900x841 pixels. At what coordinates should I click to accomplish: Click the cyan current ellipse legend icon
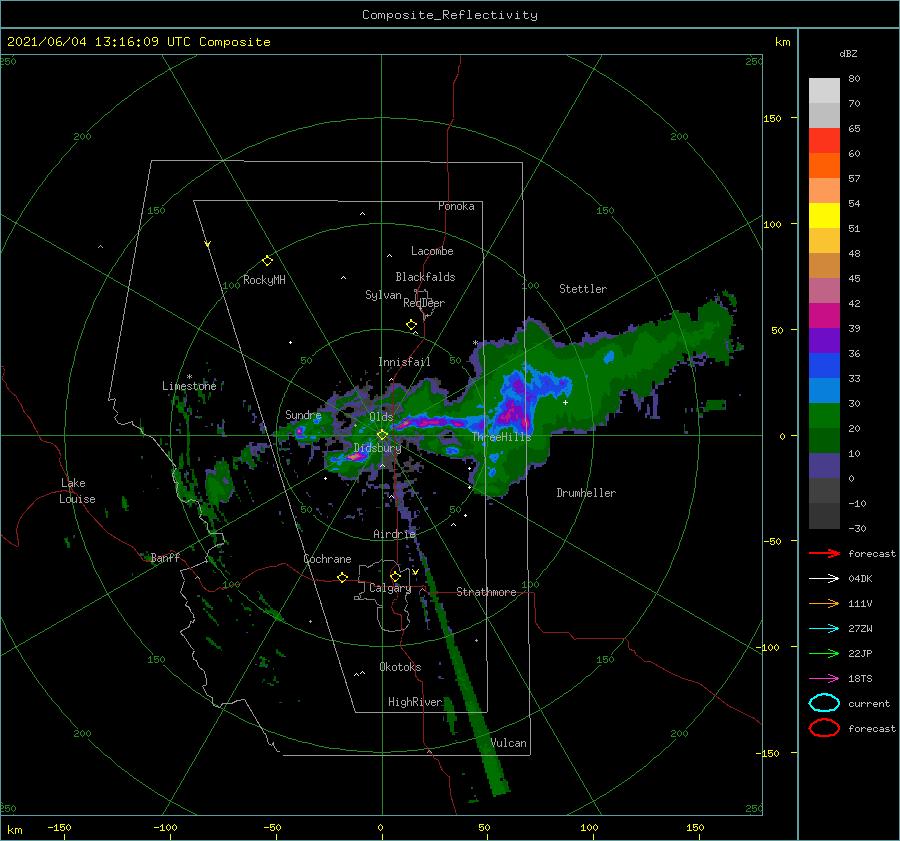coord(824,703)
